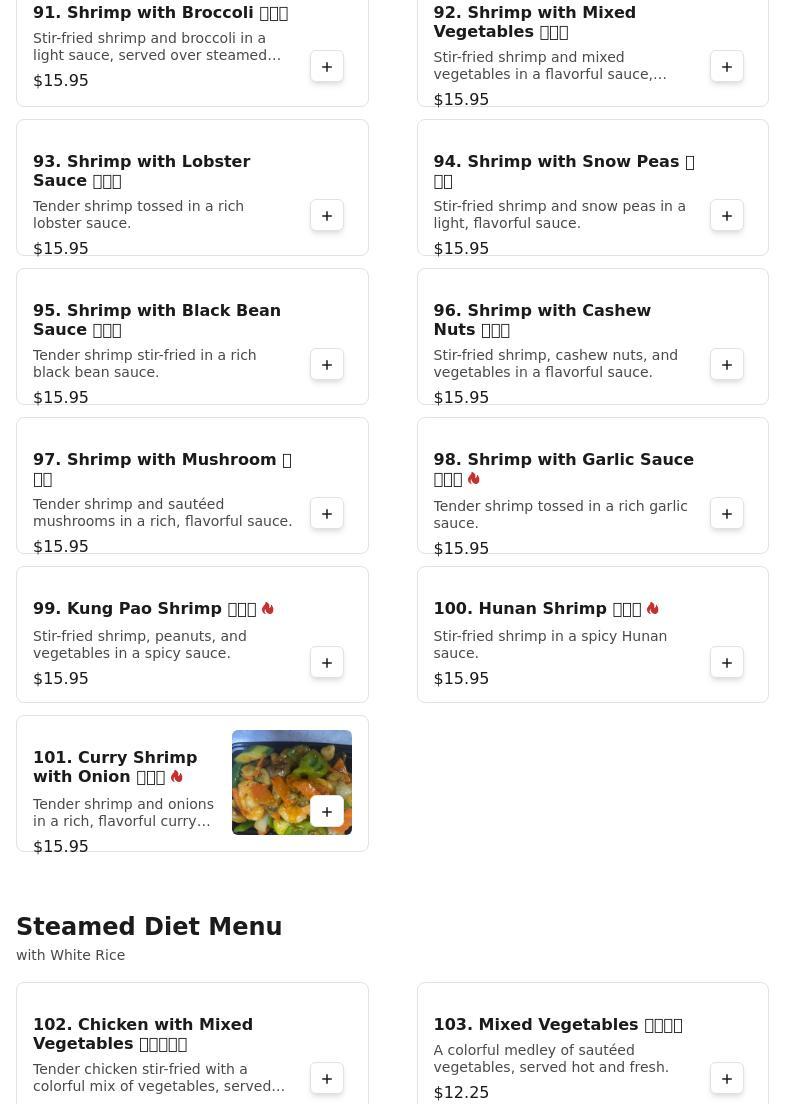This screenshot has width=785, height=1104.
Task: Add Shrimp with Mushroom plus icon
Action: (327, 514)
